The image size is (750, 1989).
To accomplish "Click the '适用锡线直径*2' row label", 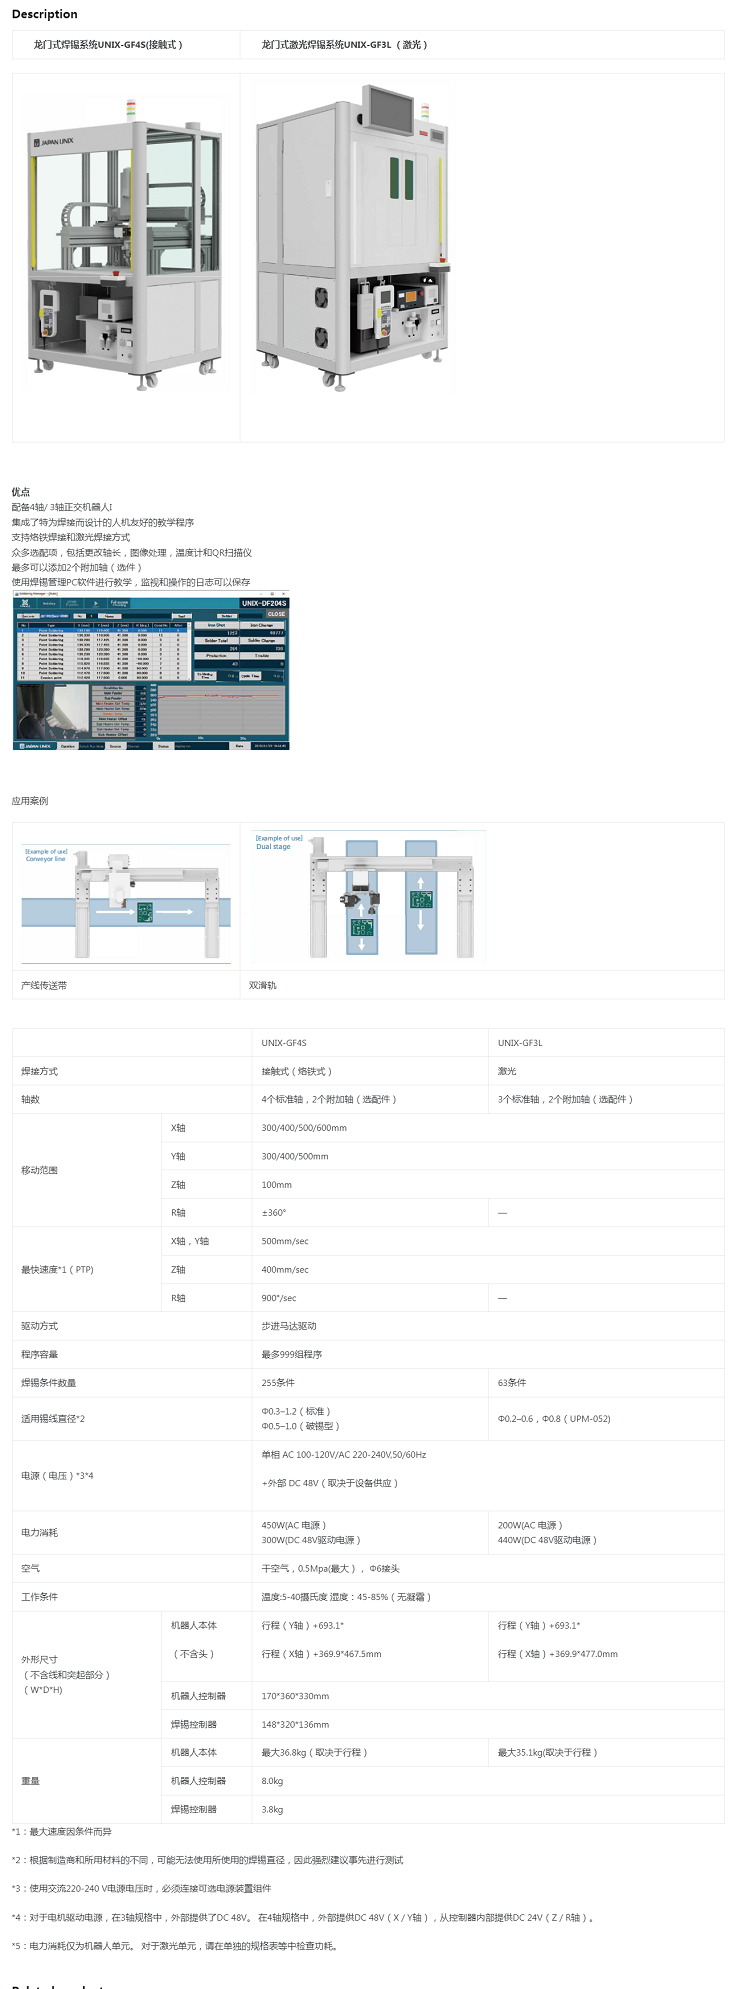I will pyautogui.click(x=53, y=1419).
